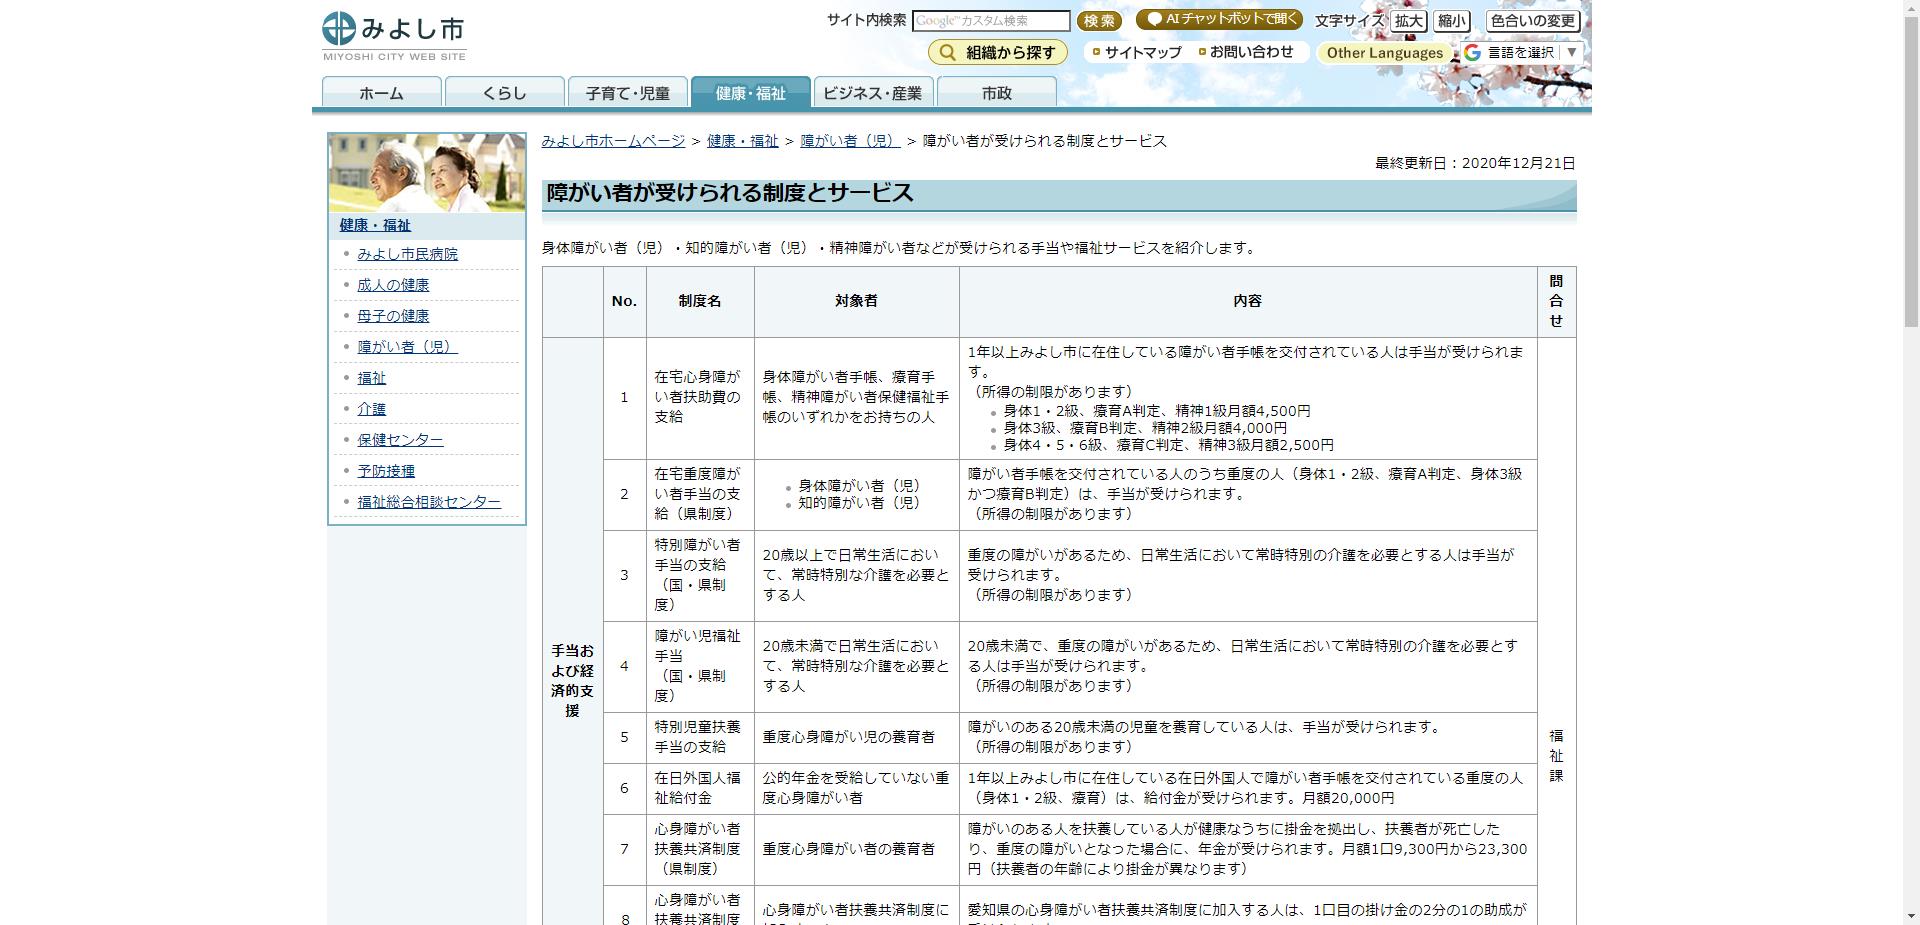Enlarge text with the 拡大 button
The image size is (1920, 925).
point(1407,20)
